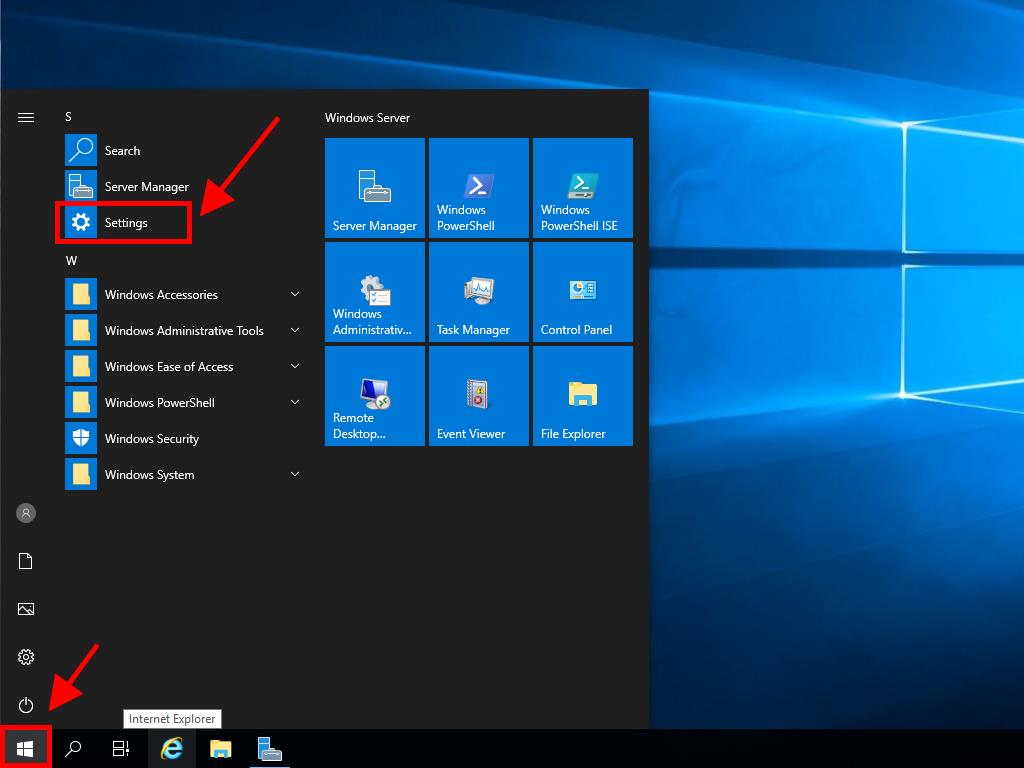
Task: Open the File Explorer tile
Action: [x=583, y=396]
